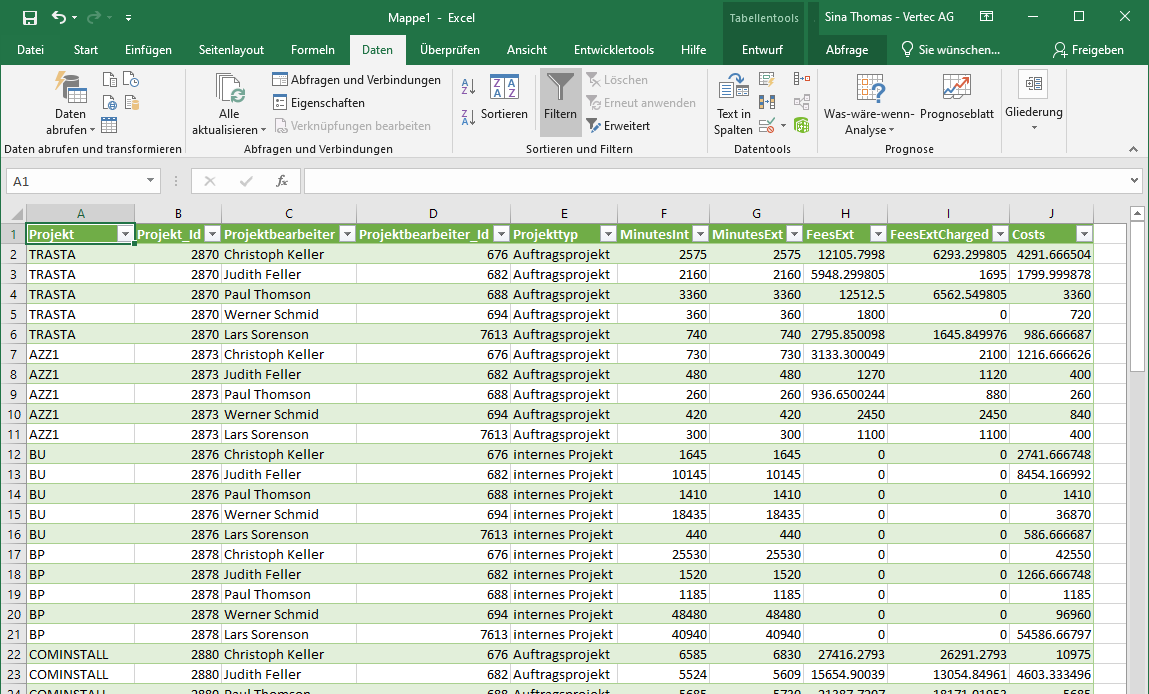
Task: Click the Eigenschaften button
Action: (318, 103)
